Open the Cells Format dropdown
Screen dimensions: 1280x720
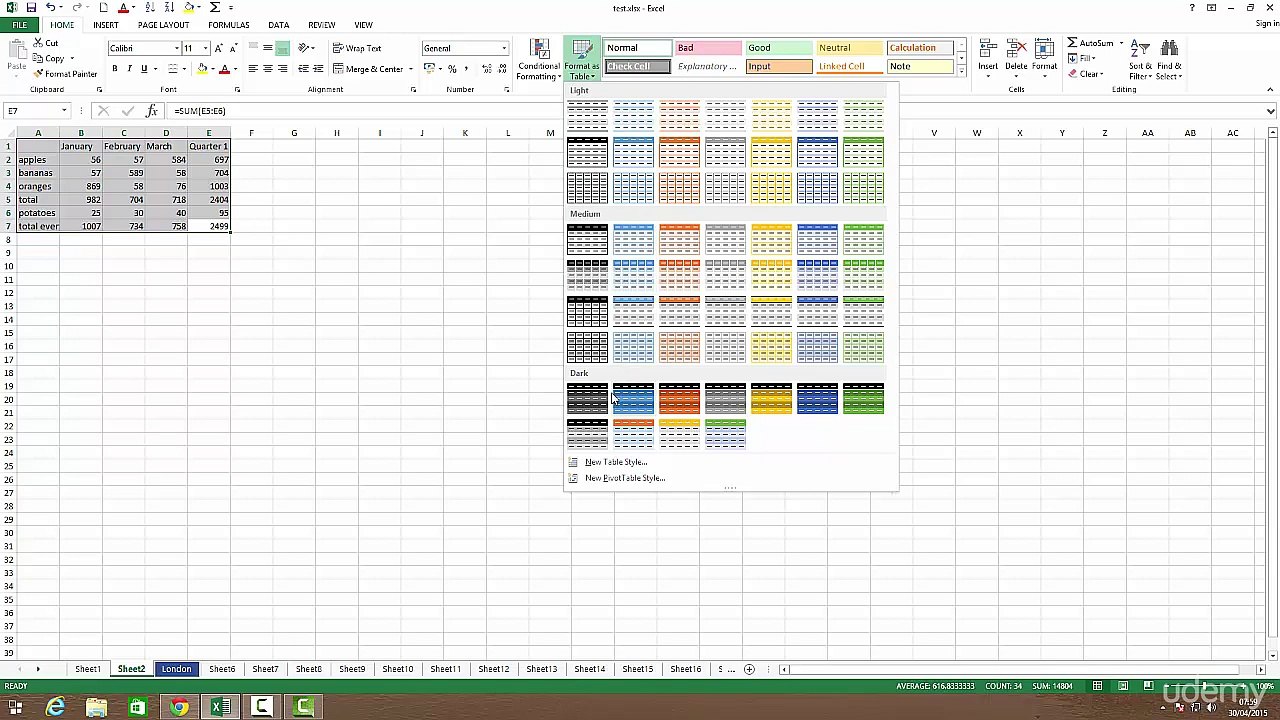pyautogui.click(x=1044, y=60)
